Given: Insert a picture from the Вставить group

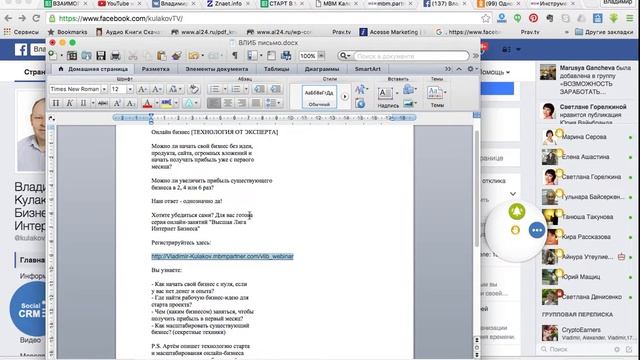Looking at the screenshot, I should [x=408, y=104].
